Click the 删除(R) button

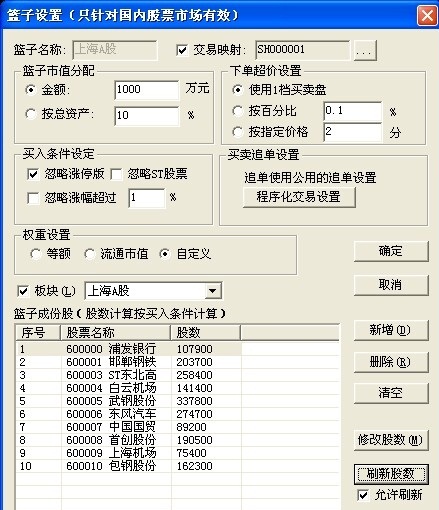point(391,362)
